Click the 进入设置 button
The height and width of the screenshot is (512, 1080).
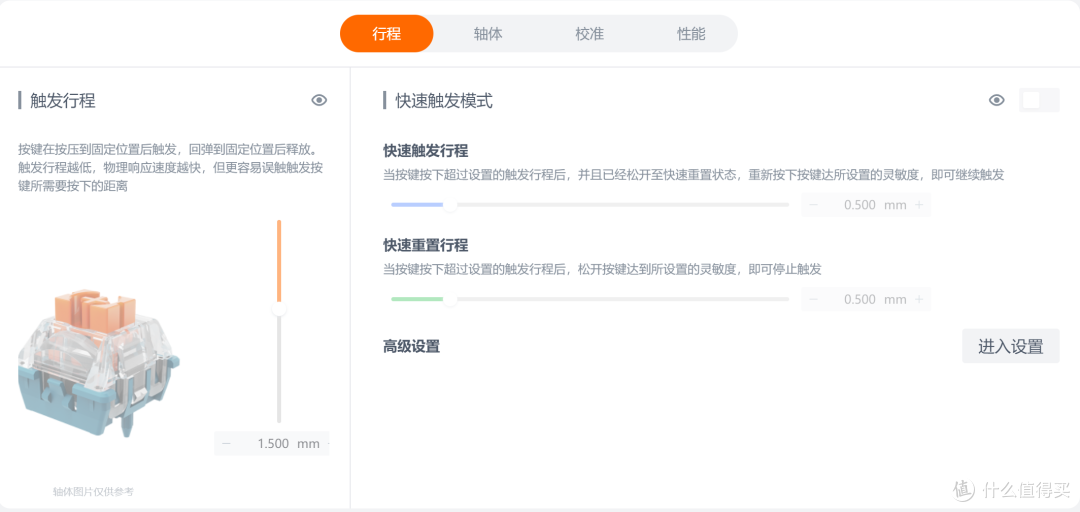pos(1010,346)
